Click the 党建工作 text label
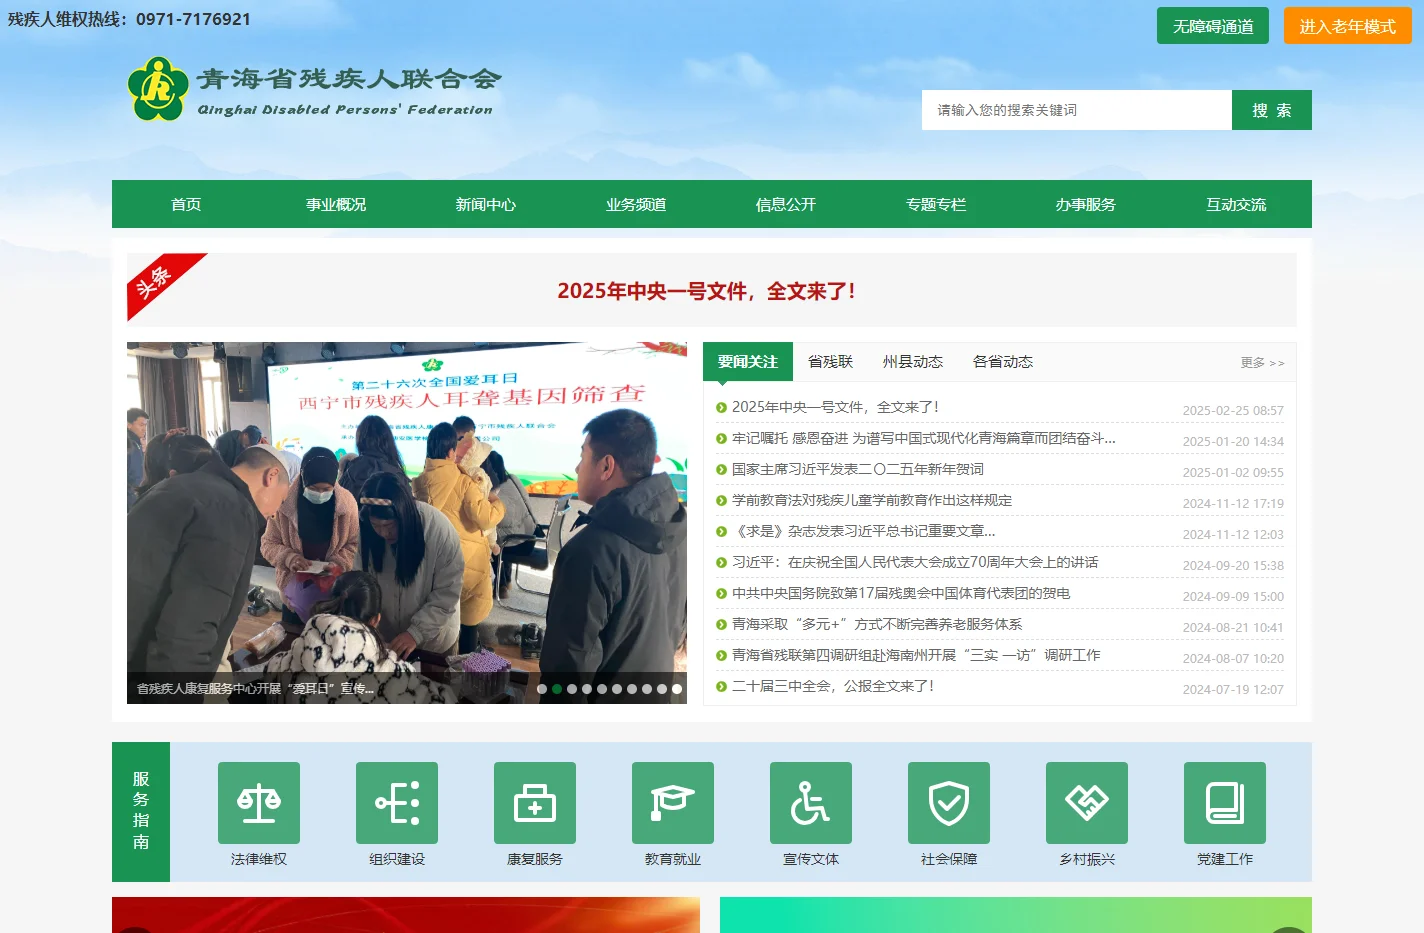Viewport: 1424px width, 933px height. (1225, 859)
